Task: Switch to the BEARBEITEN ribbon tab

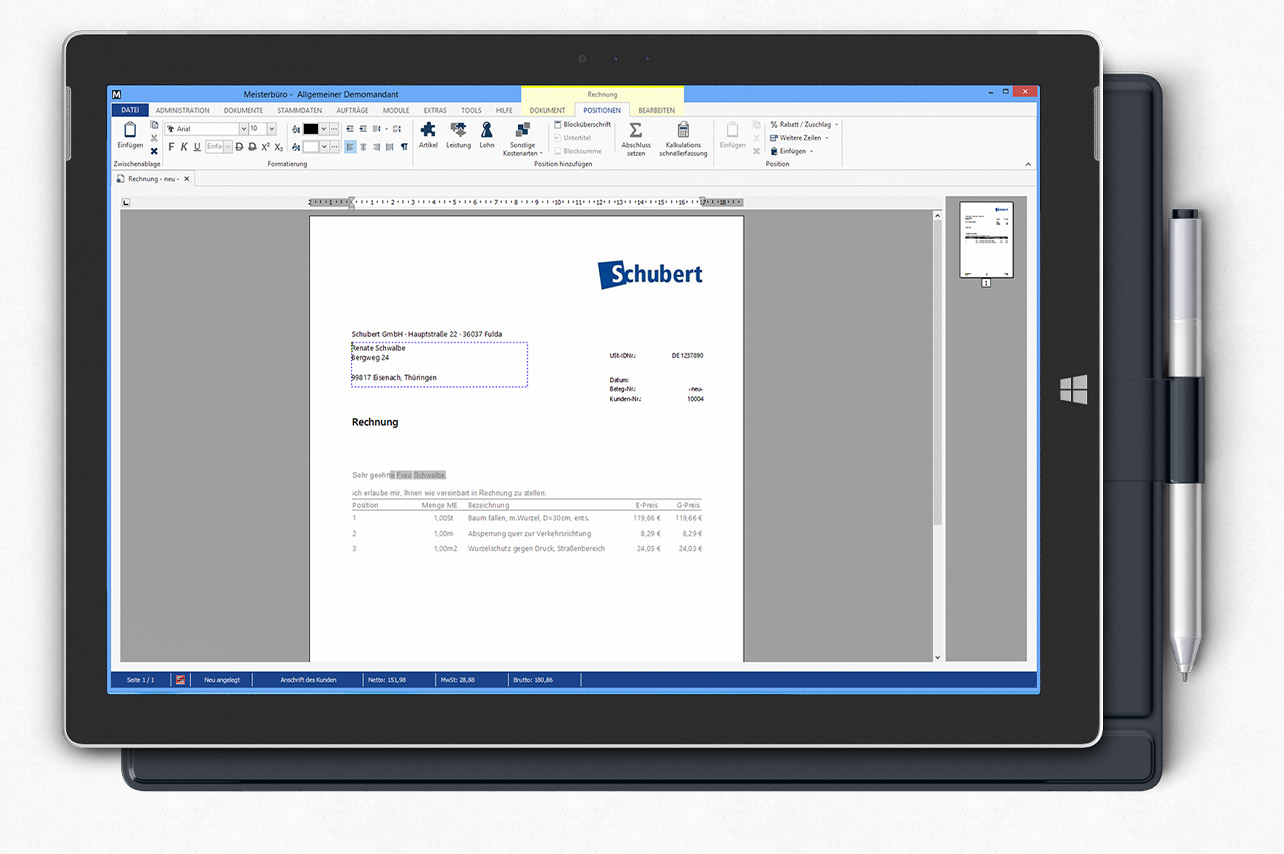Action: pos(656,110)
